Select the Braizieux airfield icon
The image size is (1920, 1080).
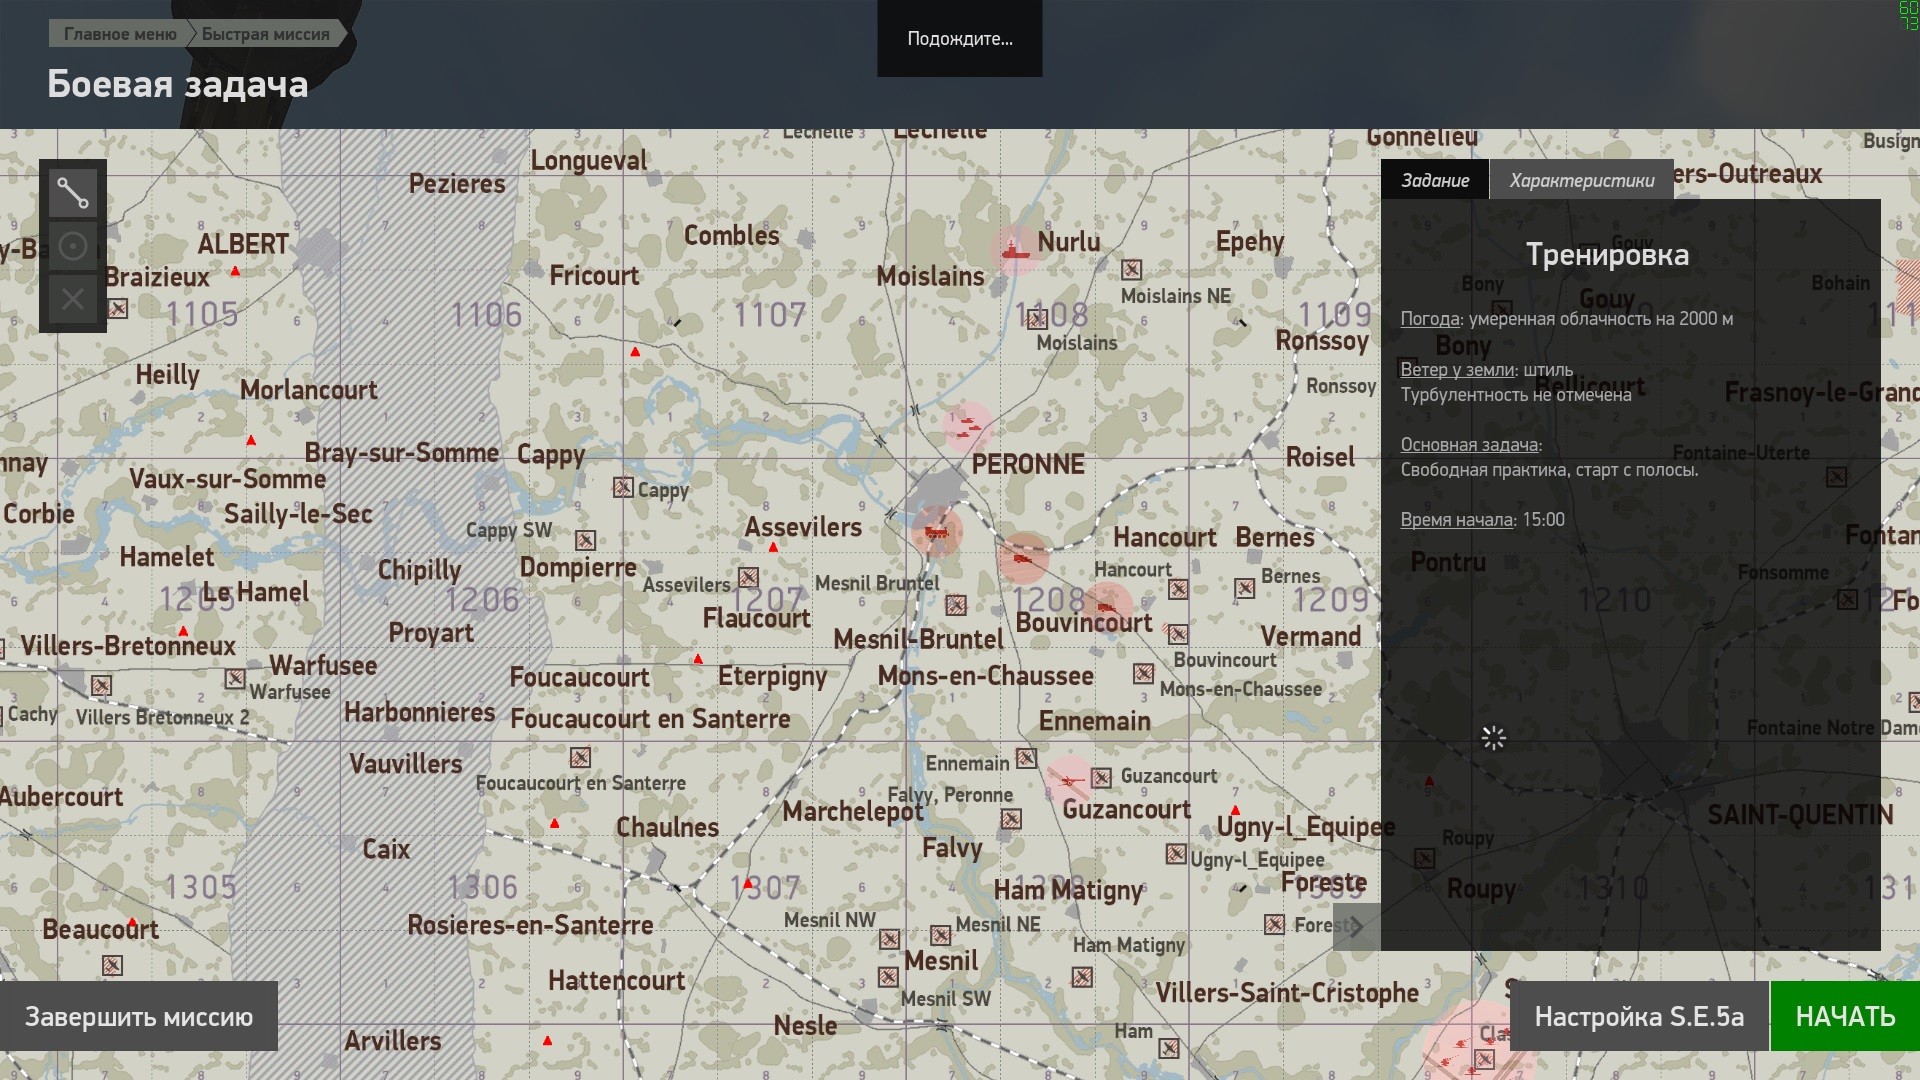[118, 308]
